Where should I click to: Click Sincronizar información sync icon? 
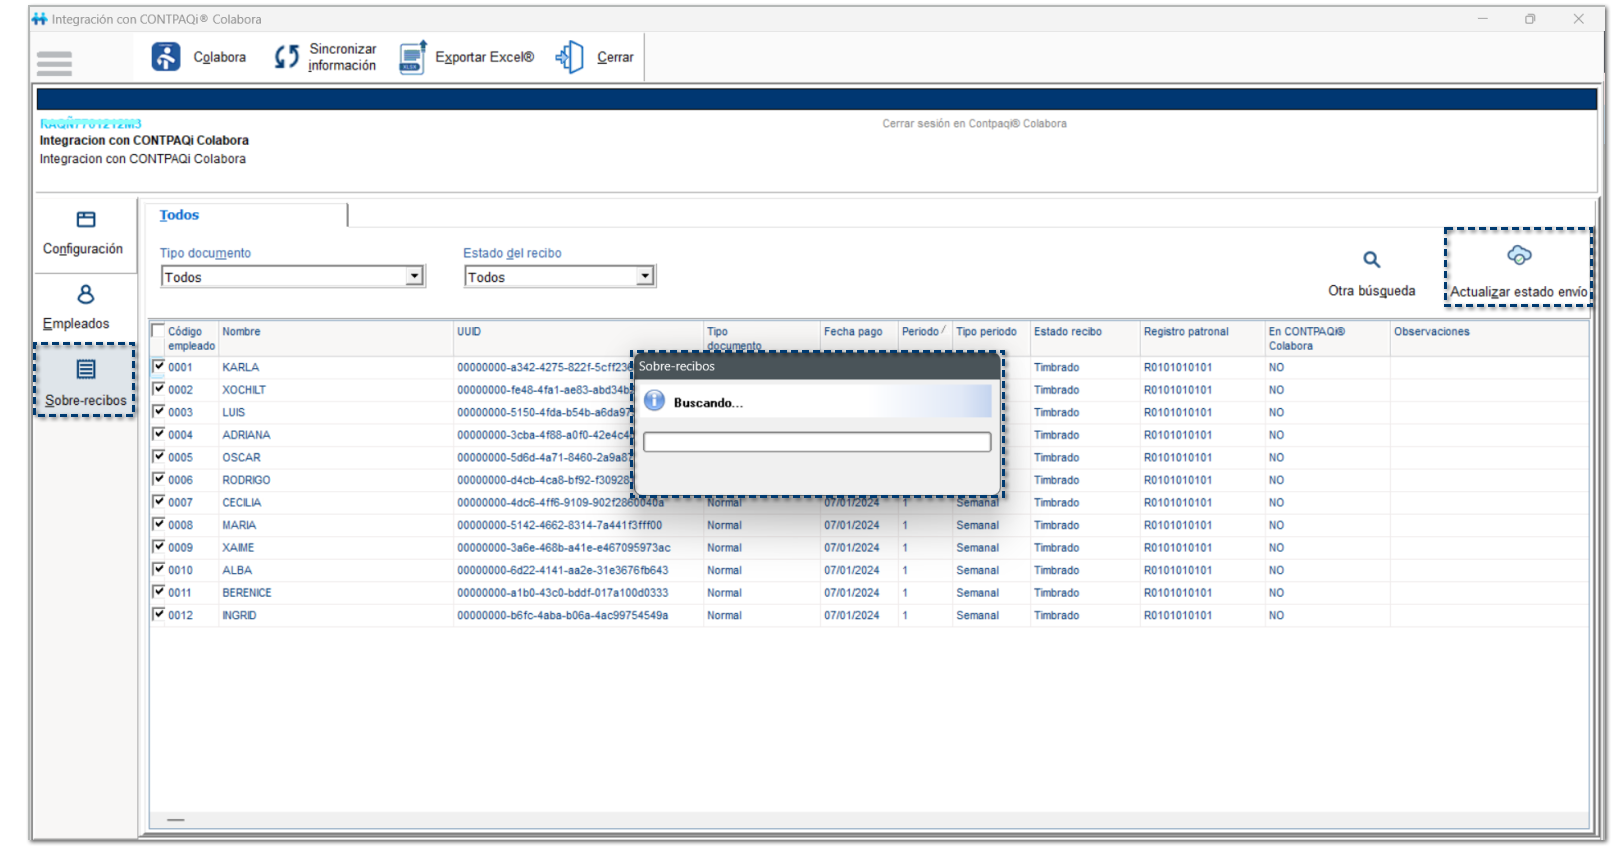coord(287,57)
